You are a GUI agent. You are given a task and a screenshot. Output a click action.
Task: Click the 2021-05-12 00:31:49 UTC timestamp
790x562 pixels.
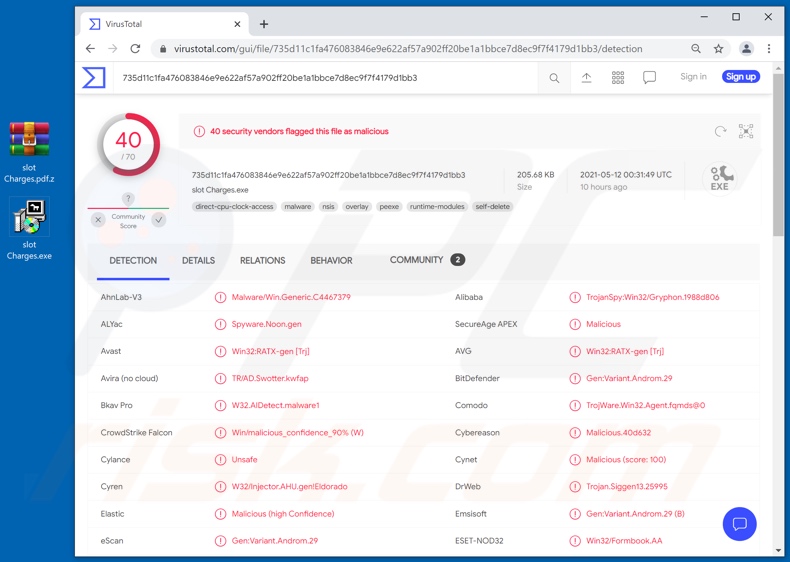click(625, 175)
